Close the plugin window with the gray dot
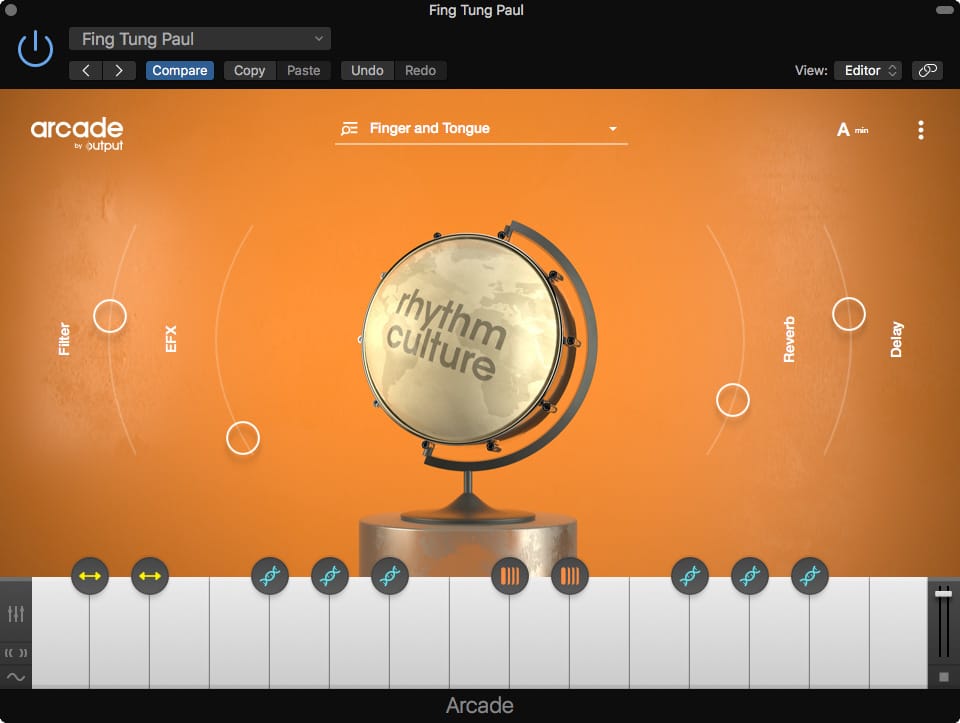Screen dimensions: 960x723 pos(10,10)
